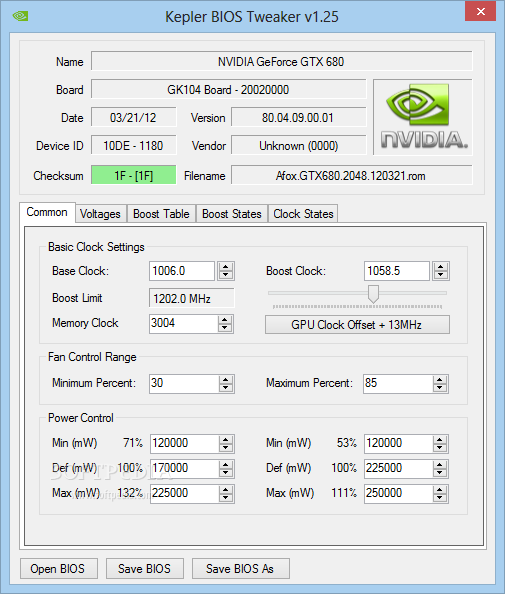Click the Name field NVIDIA GeForce GTX 680
The width and height of the screenshot is (505, 594).
tap(281, 61)
